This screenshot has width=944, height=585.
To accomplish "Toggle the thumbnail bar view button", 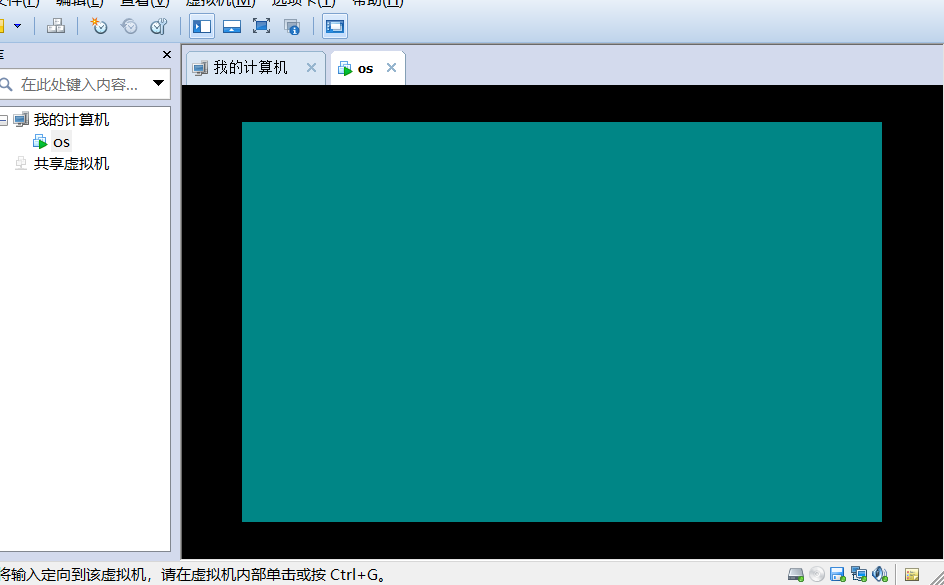I will point(232,26).
